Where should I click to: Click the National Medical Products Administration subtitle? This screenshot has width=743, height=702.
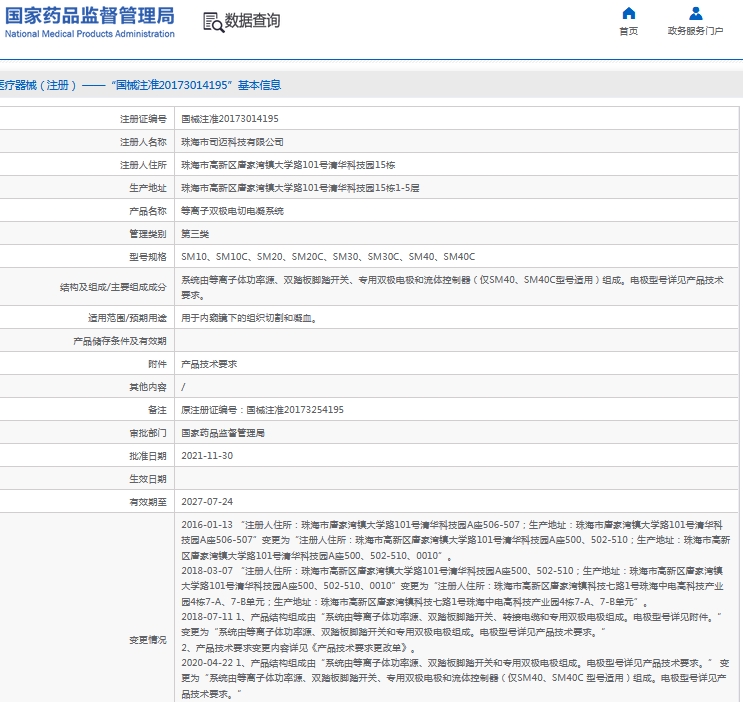(89, 34)
